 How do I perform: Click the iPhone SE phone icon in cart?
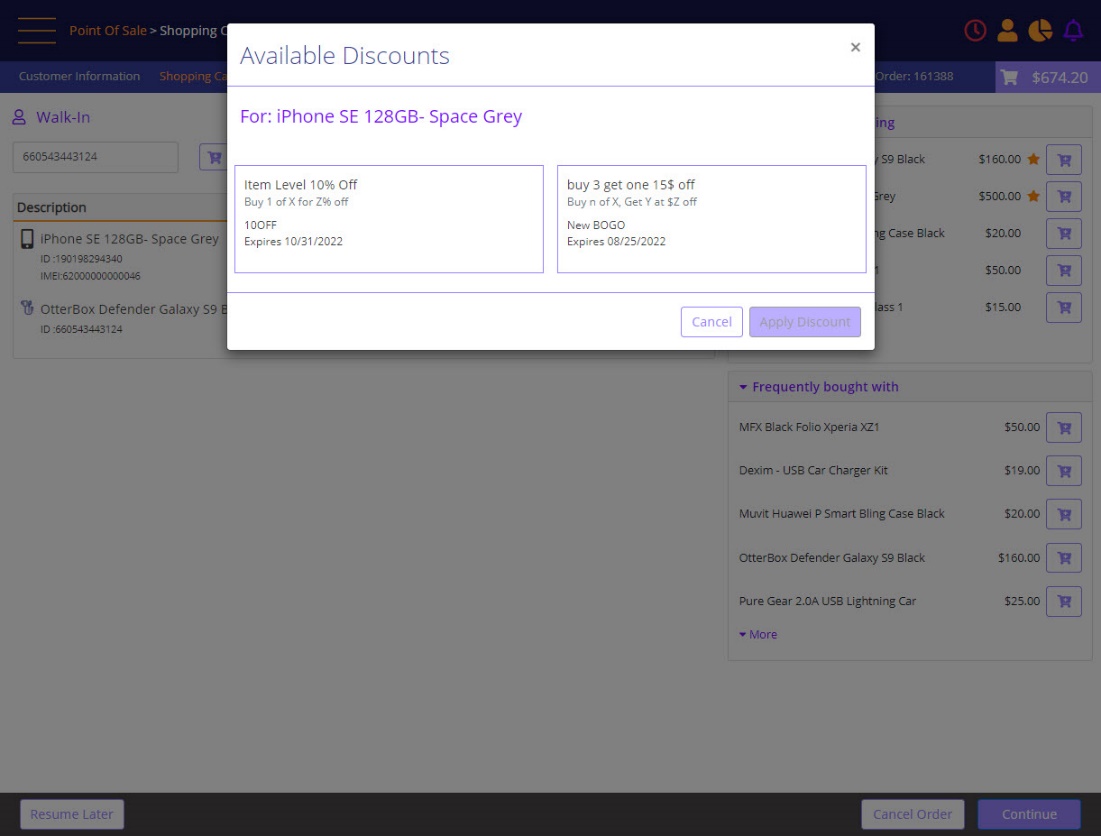(27, 239)
